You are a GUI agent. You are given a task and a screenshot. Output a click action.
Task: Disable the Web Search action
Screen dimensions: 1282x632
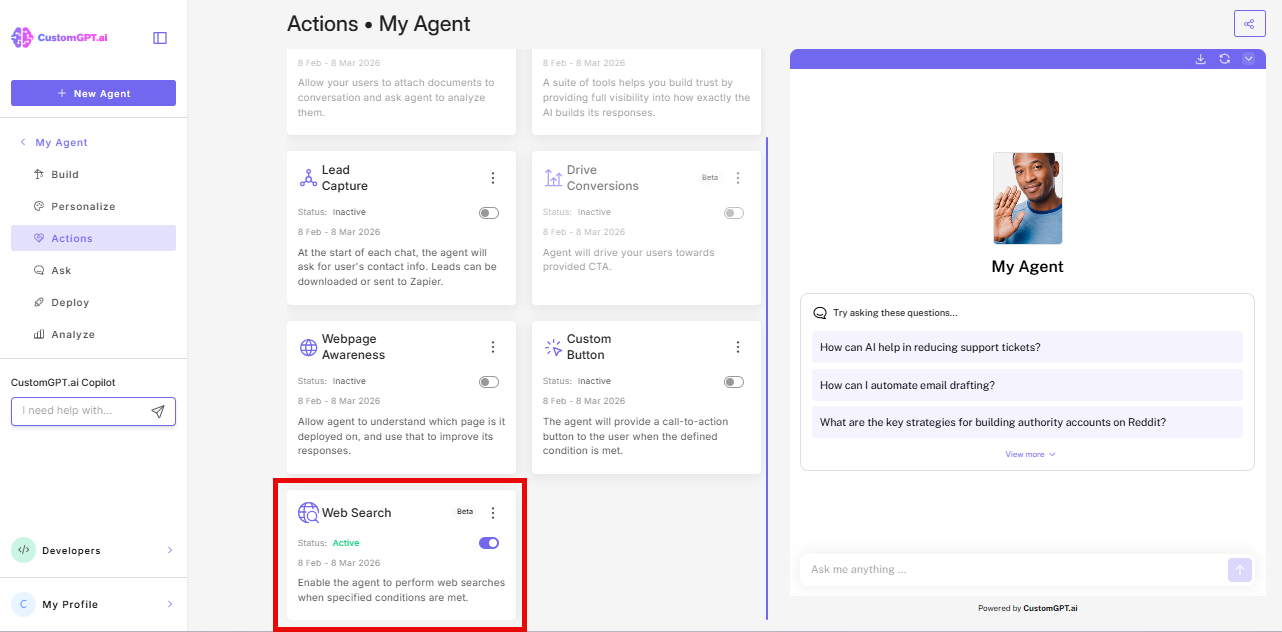488,542
